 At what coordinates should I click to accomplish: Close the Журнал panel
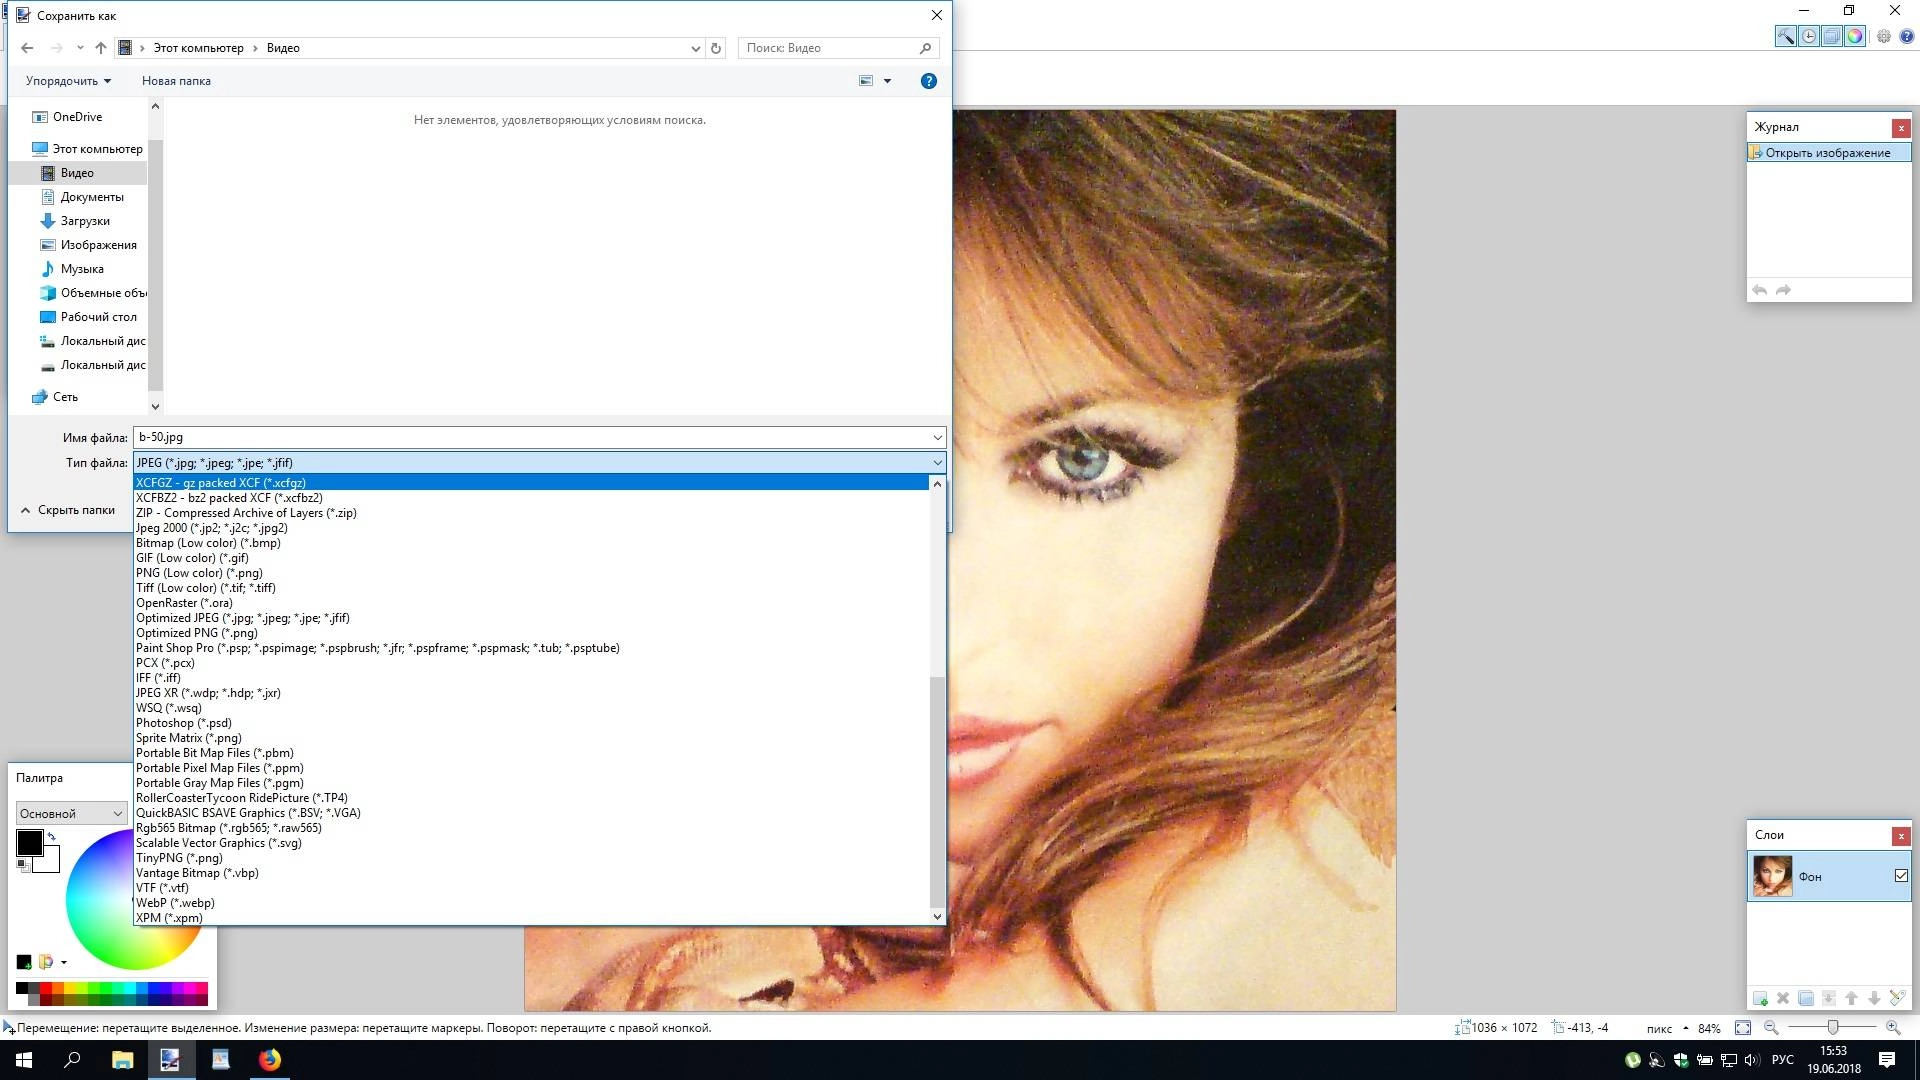pos(1901,128)
